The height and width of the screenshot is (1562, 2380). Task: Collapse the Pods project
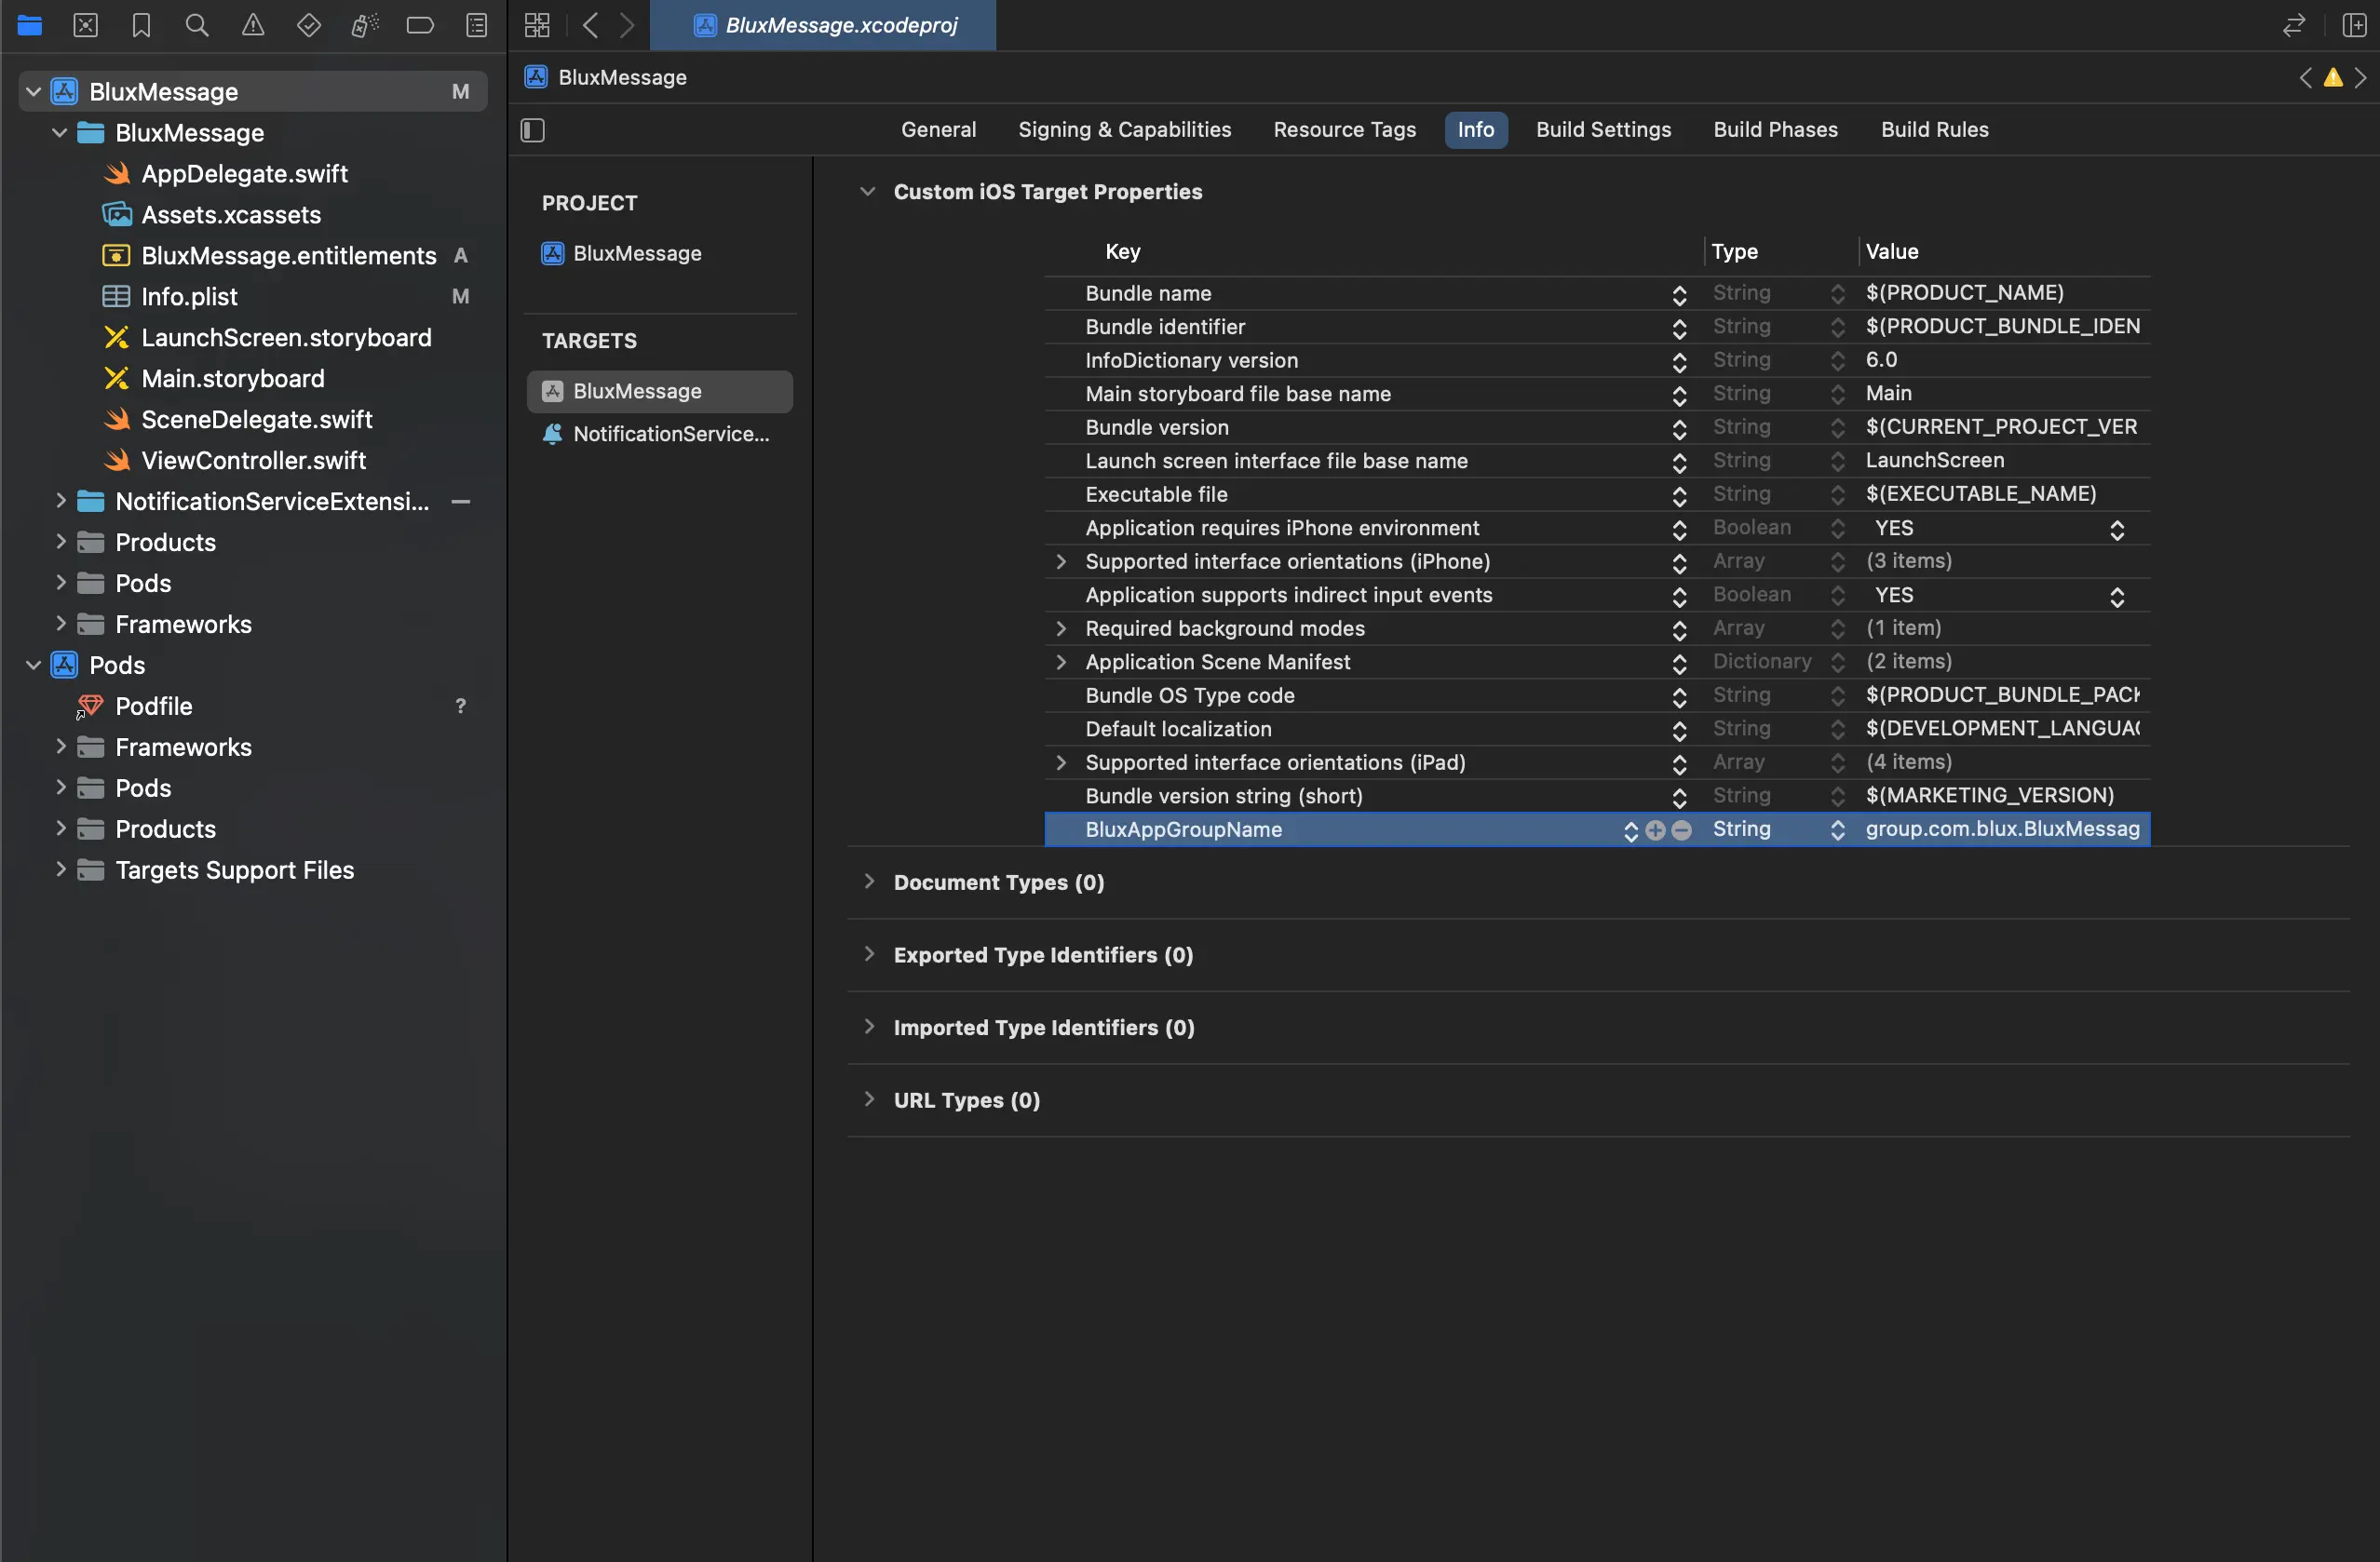[33, 666]
